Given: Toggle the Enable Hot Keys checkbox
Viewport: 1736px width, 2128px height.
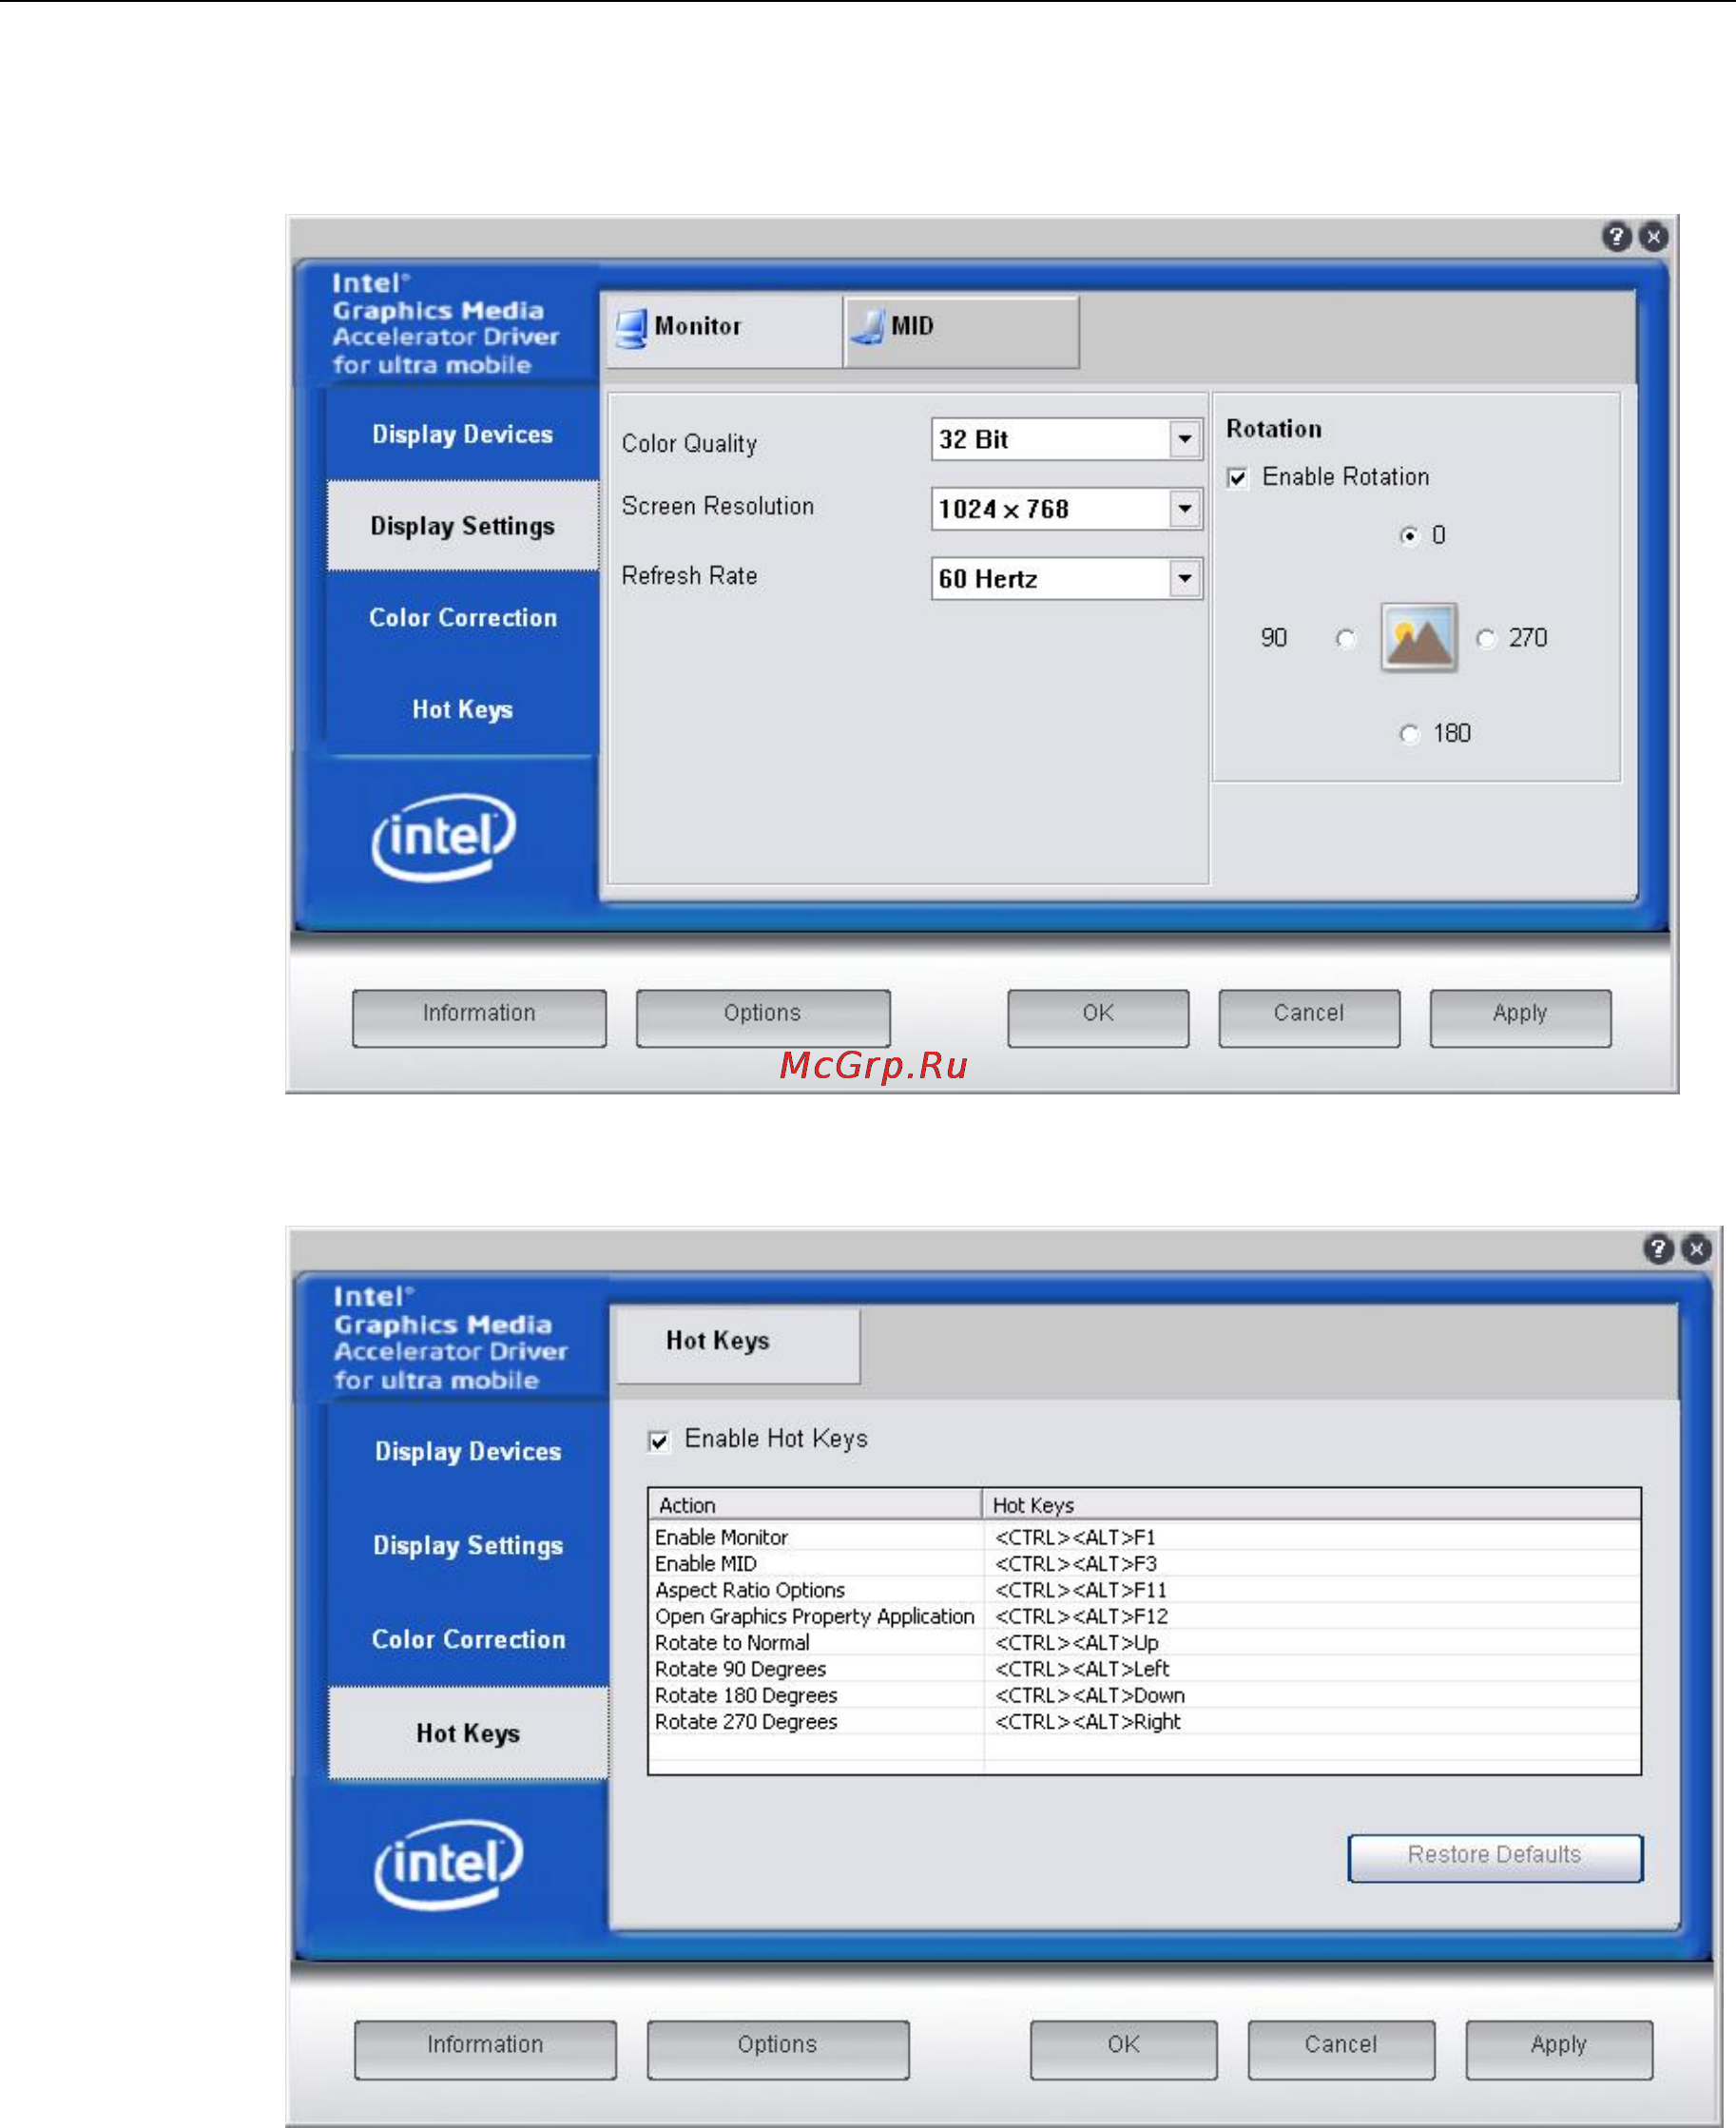Looking at the screenshot, I should 658,1440.
